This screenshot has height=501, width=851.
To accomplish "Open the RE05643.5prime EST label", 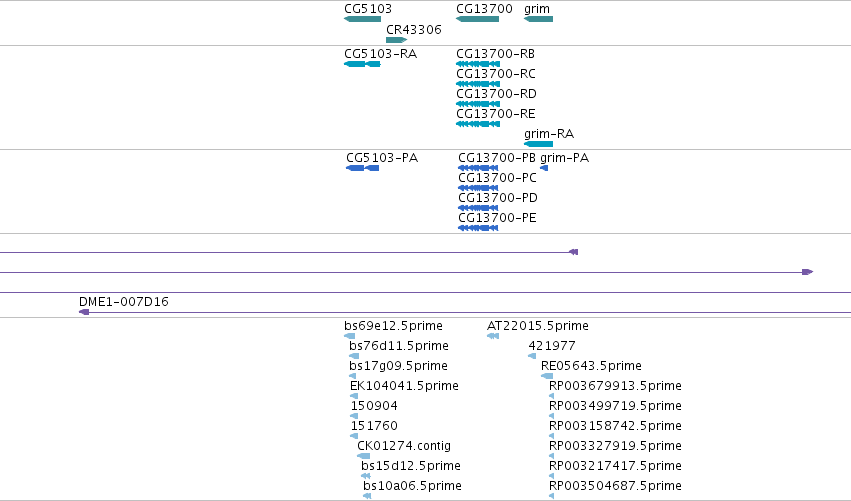I will [591, 366].
